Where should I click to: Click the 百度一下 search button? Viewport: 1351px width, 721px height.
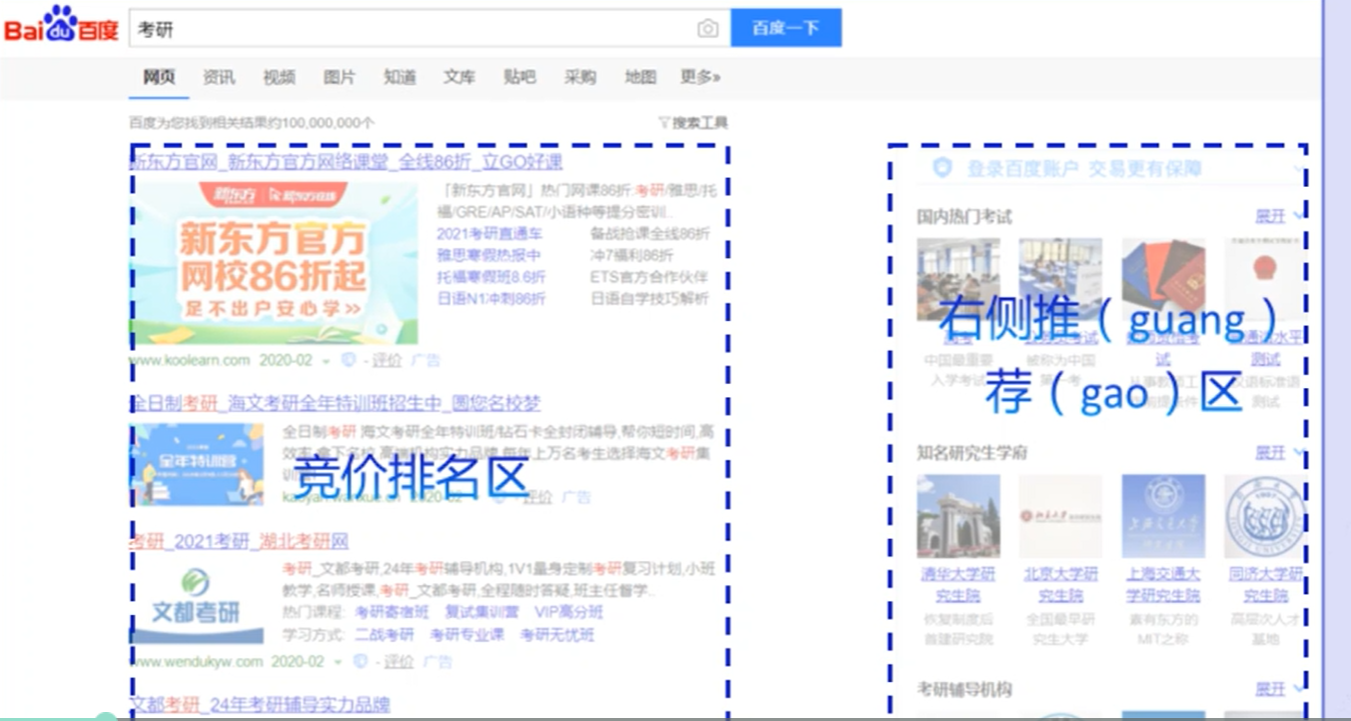(786, 28)
